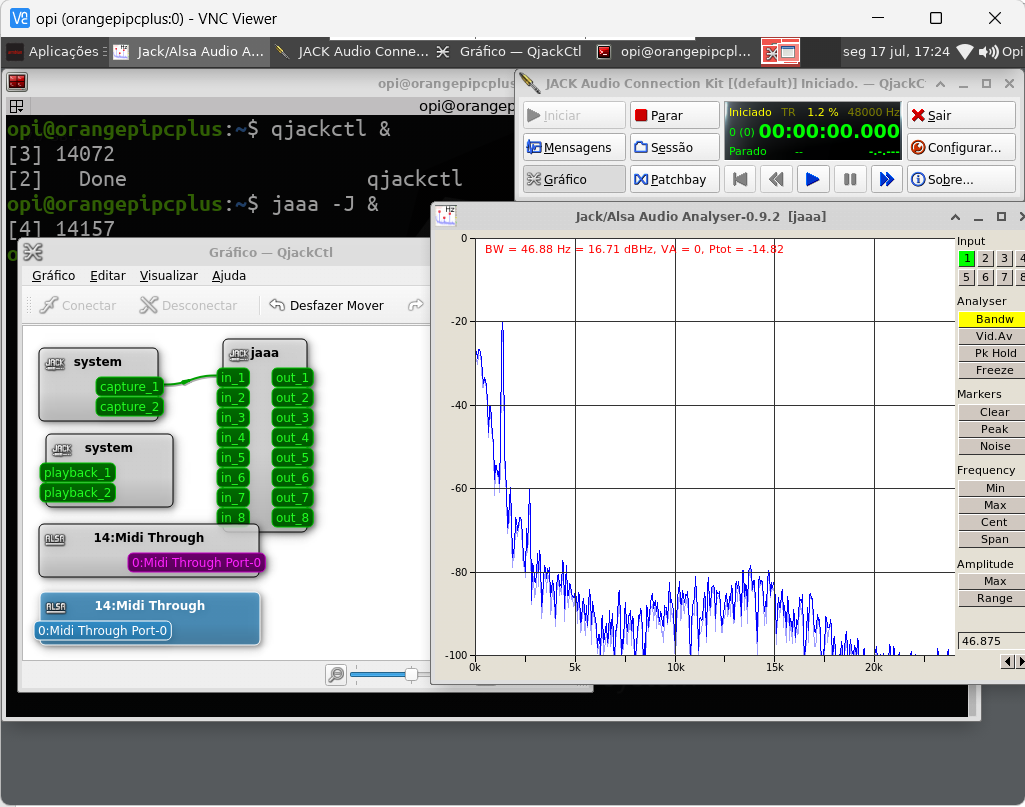Screen dimensions: 1025x807
Task: Pause the JACK transport
Action: pyautogui.click(x=849, y=179)
